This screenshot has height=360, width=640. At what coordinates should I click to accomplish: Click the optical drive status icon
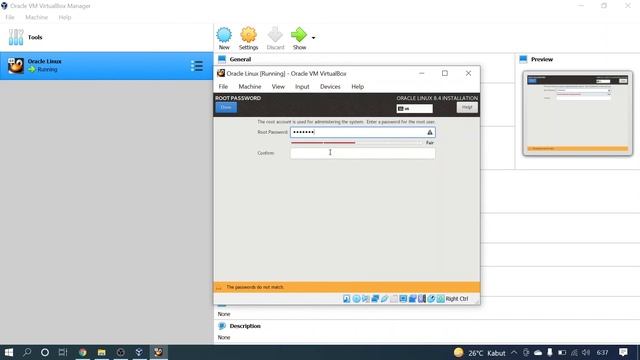[x=356, y=299]
